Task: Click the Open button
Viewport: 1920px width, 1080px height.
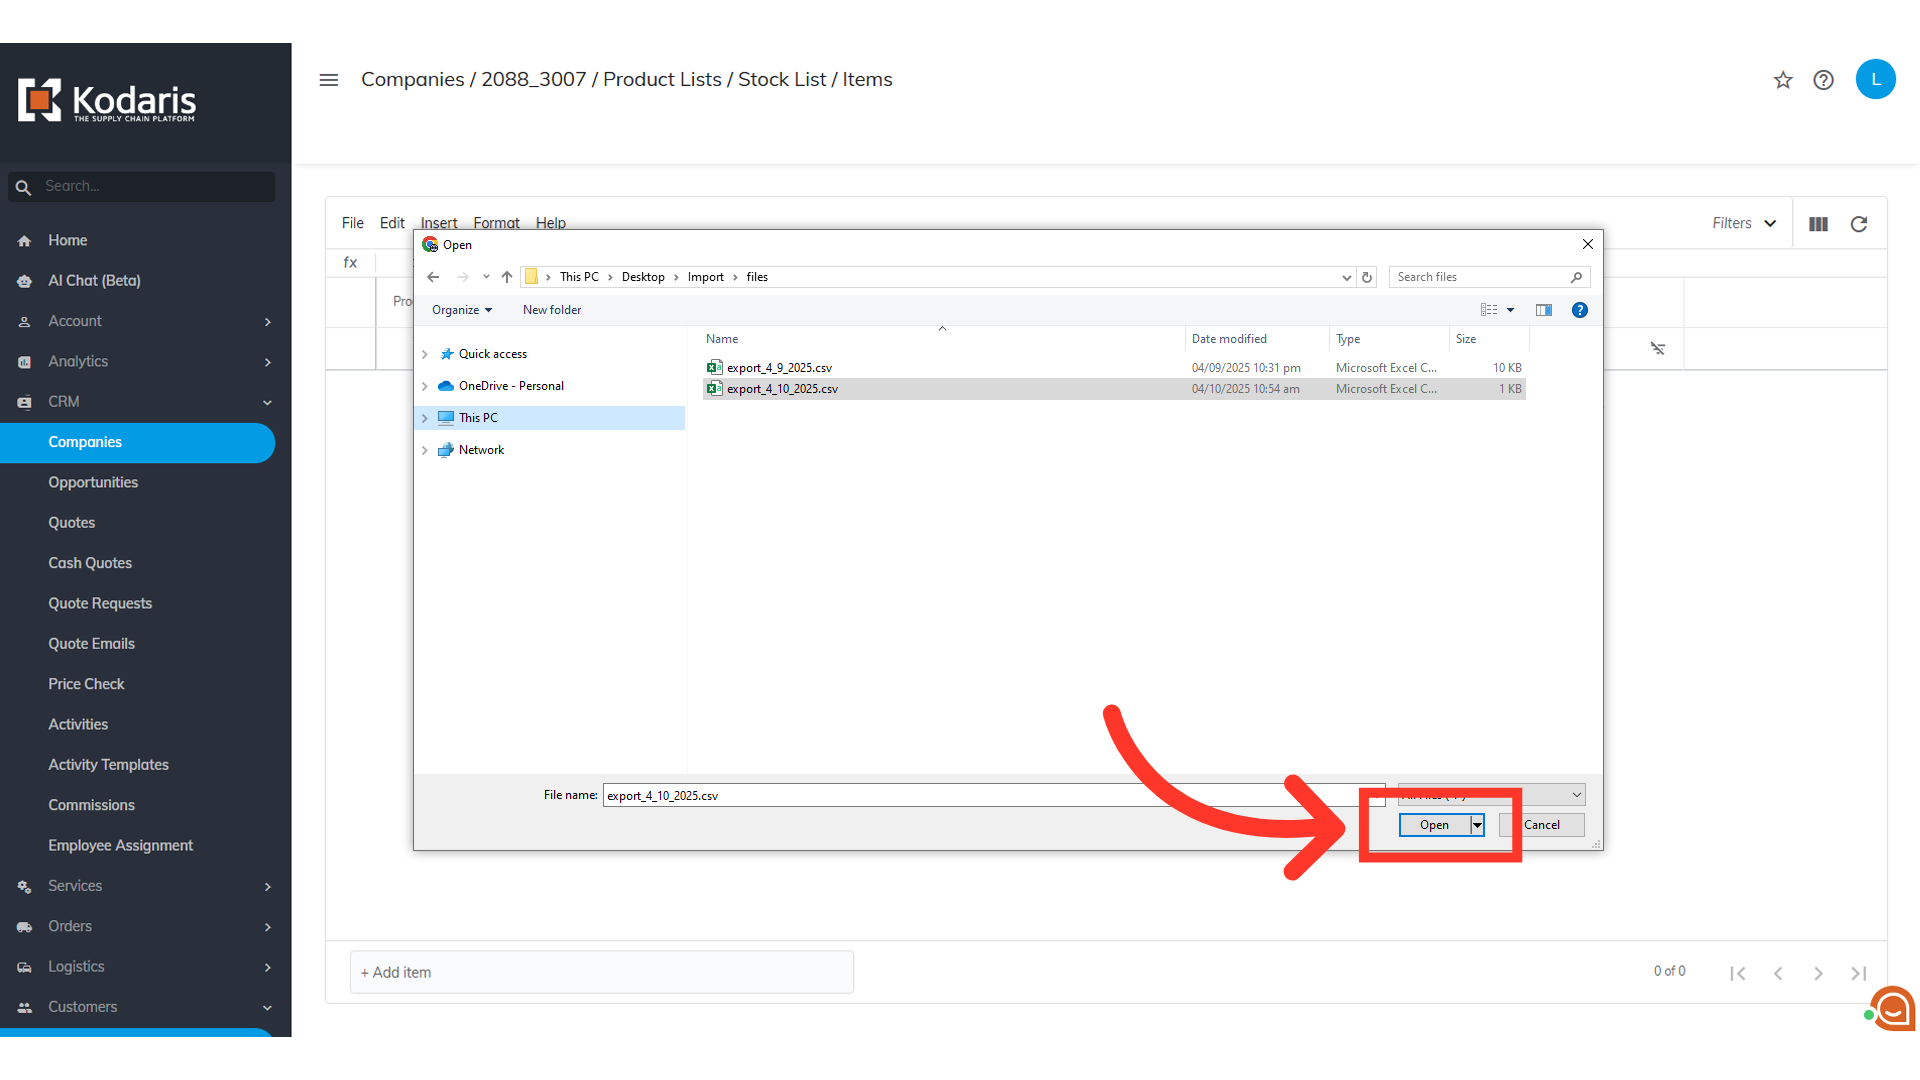Action: tap(1434, 825)
